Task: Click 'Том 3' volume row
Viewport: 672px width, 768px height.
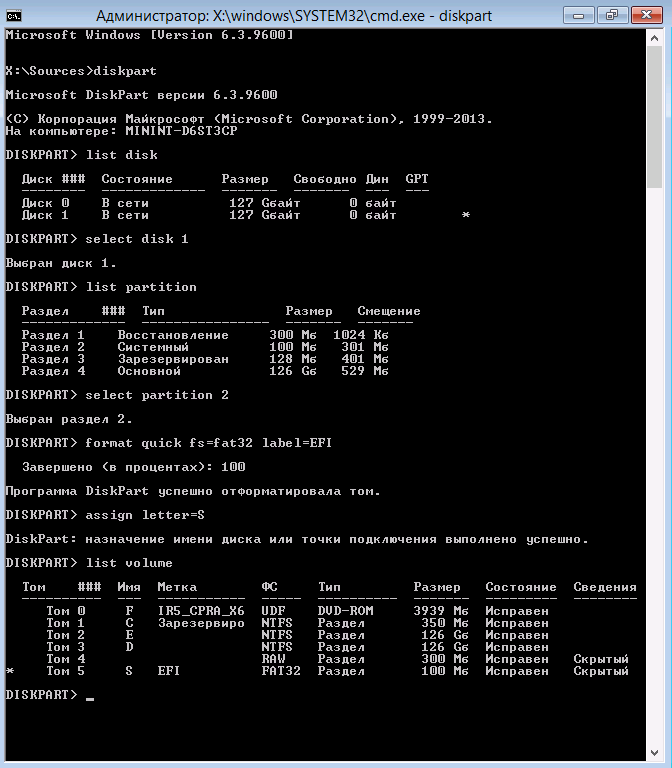Action: coord(297,647)
